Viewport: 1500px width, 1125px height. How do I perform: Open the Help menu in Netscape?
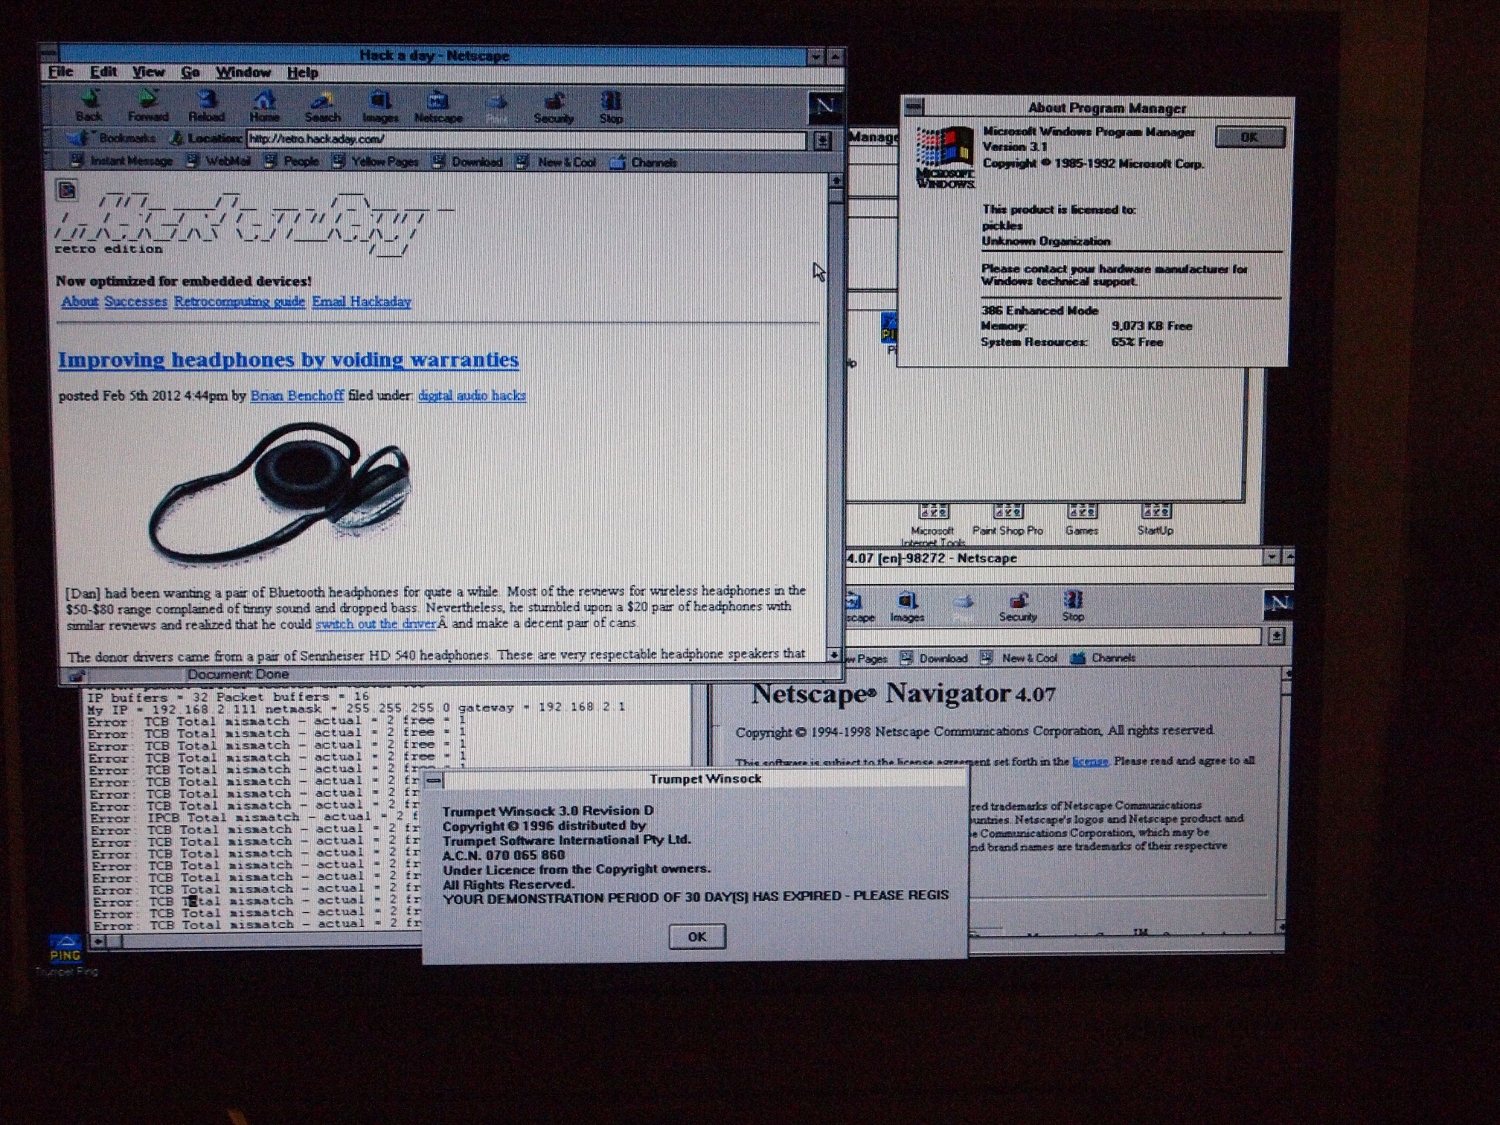click(302, 73)
